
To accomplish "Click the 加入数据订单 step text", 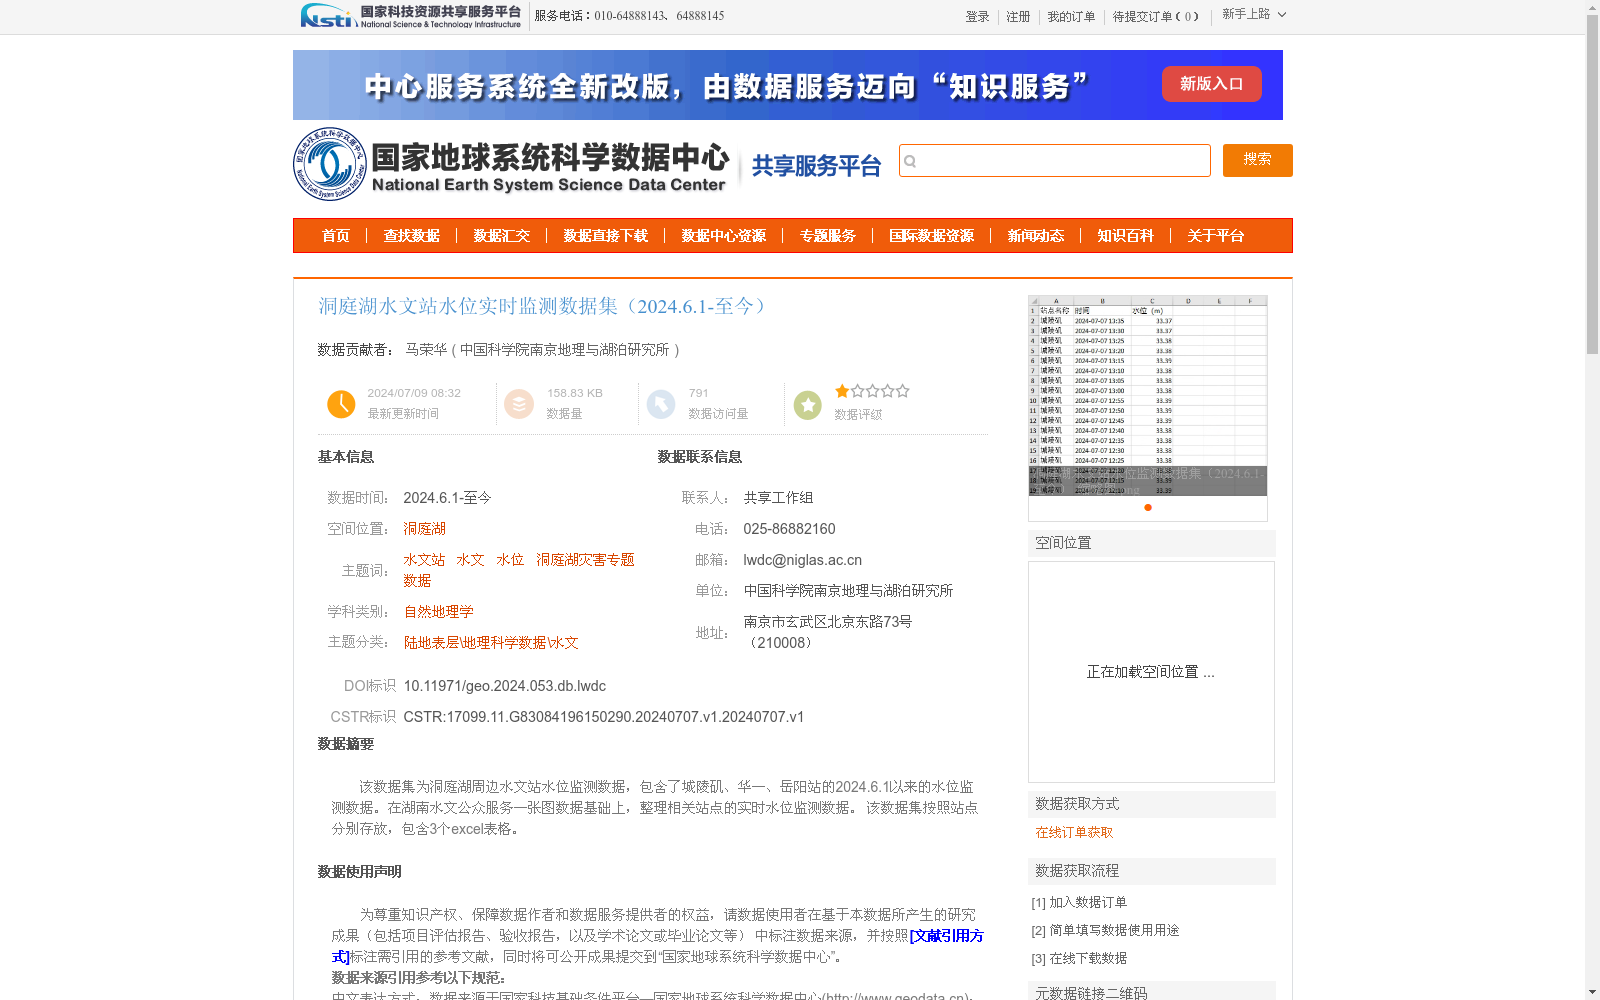I will click(x=1088, y=902).
